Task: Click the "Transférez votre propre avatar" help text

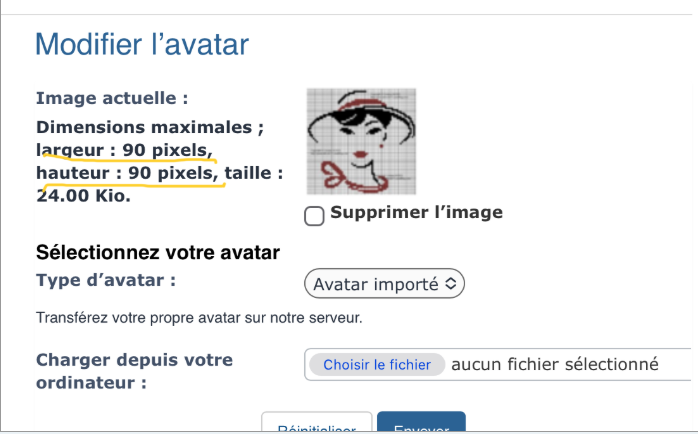Action: pos(198,319)
